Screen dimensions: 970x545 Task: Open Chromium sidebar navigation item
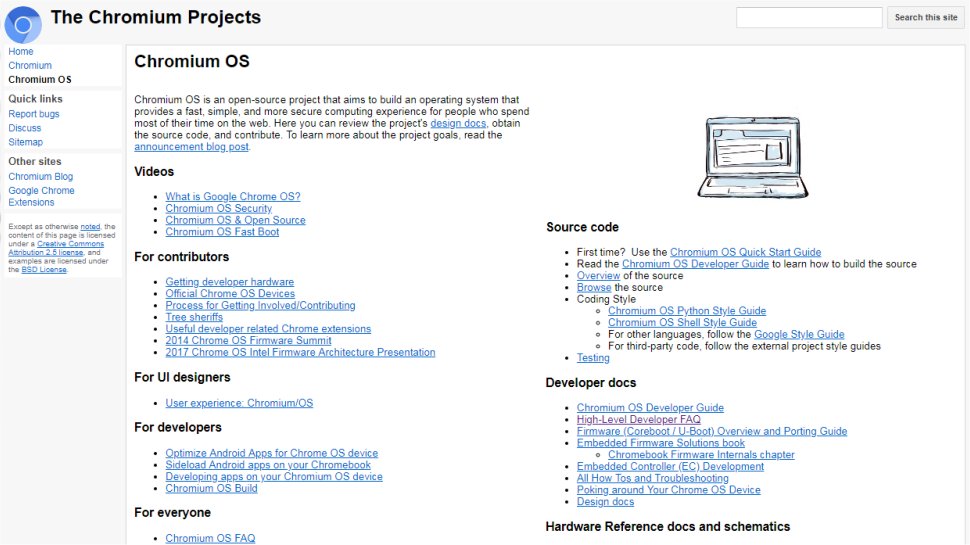click(30, 66)
